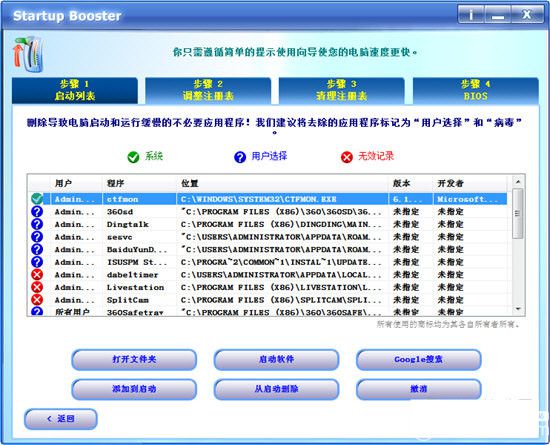Screen dimensions: 550x445
Task: Minimize the Startup Booster window
Action: (x=498, y=15)
